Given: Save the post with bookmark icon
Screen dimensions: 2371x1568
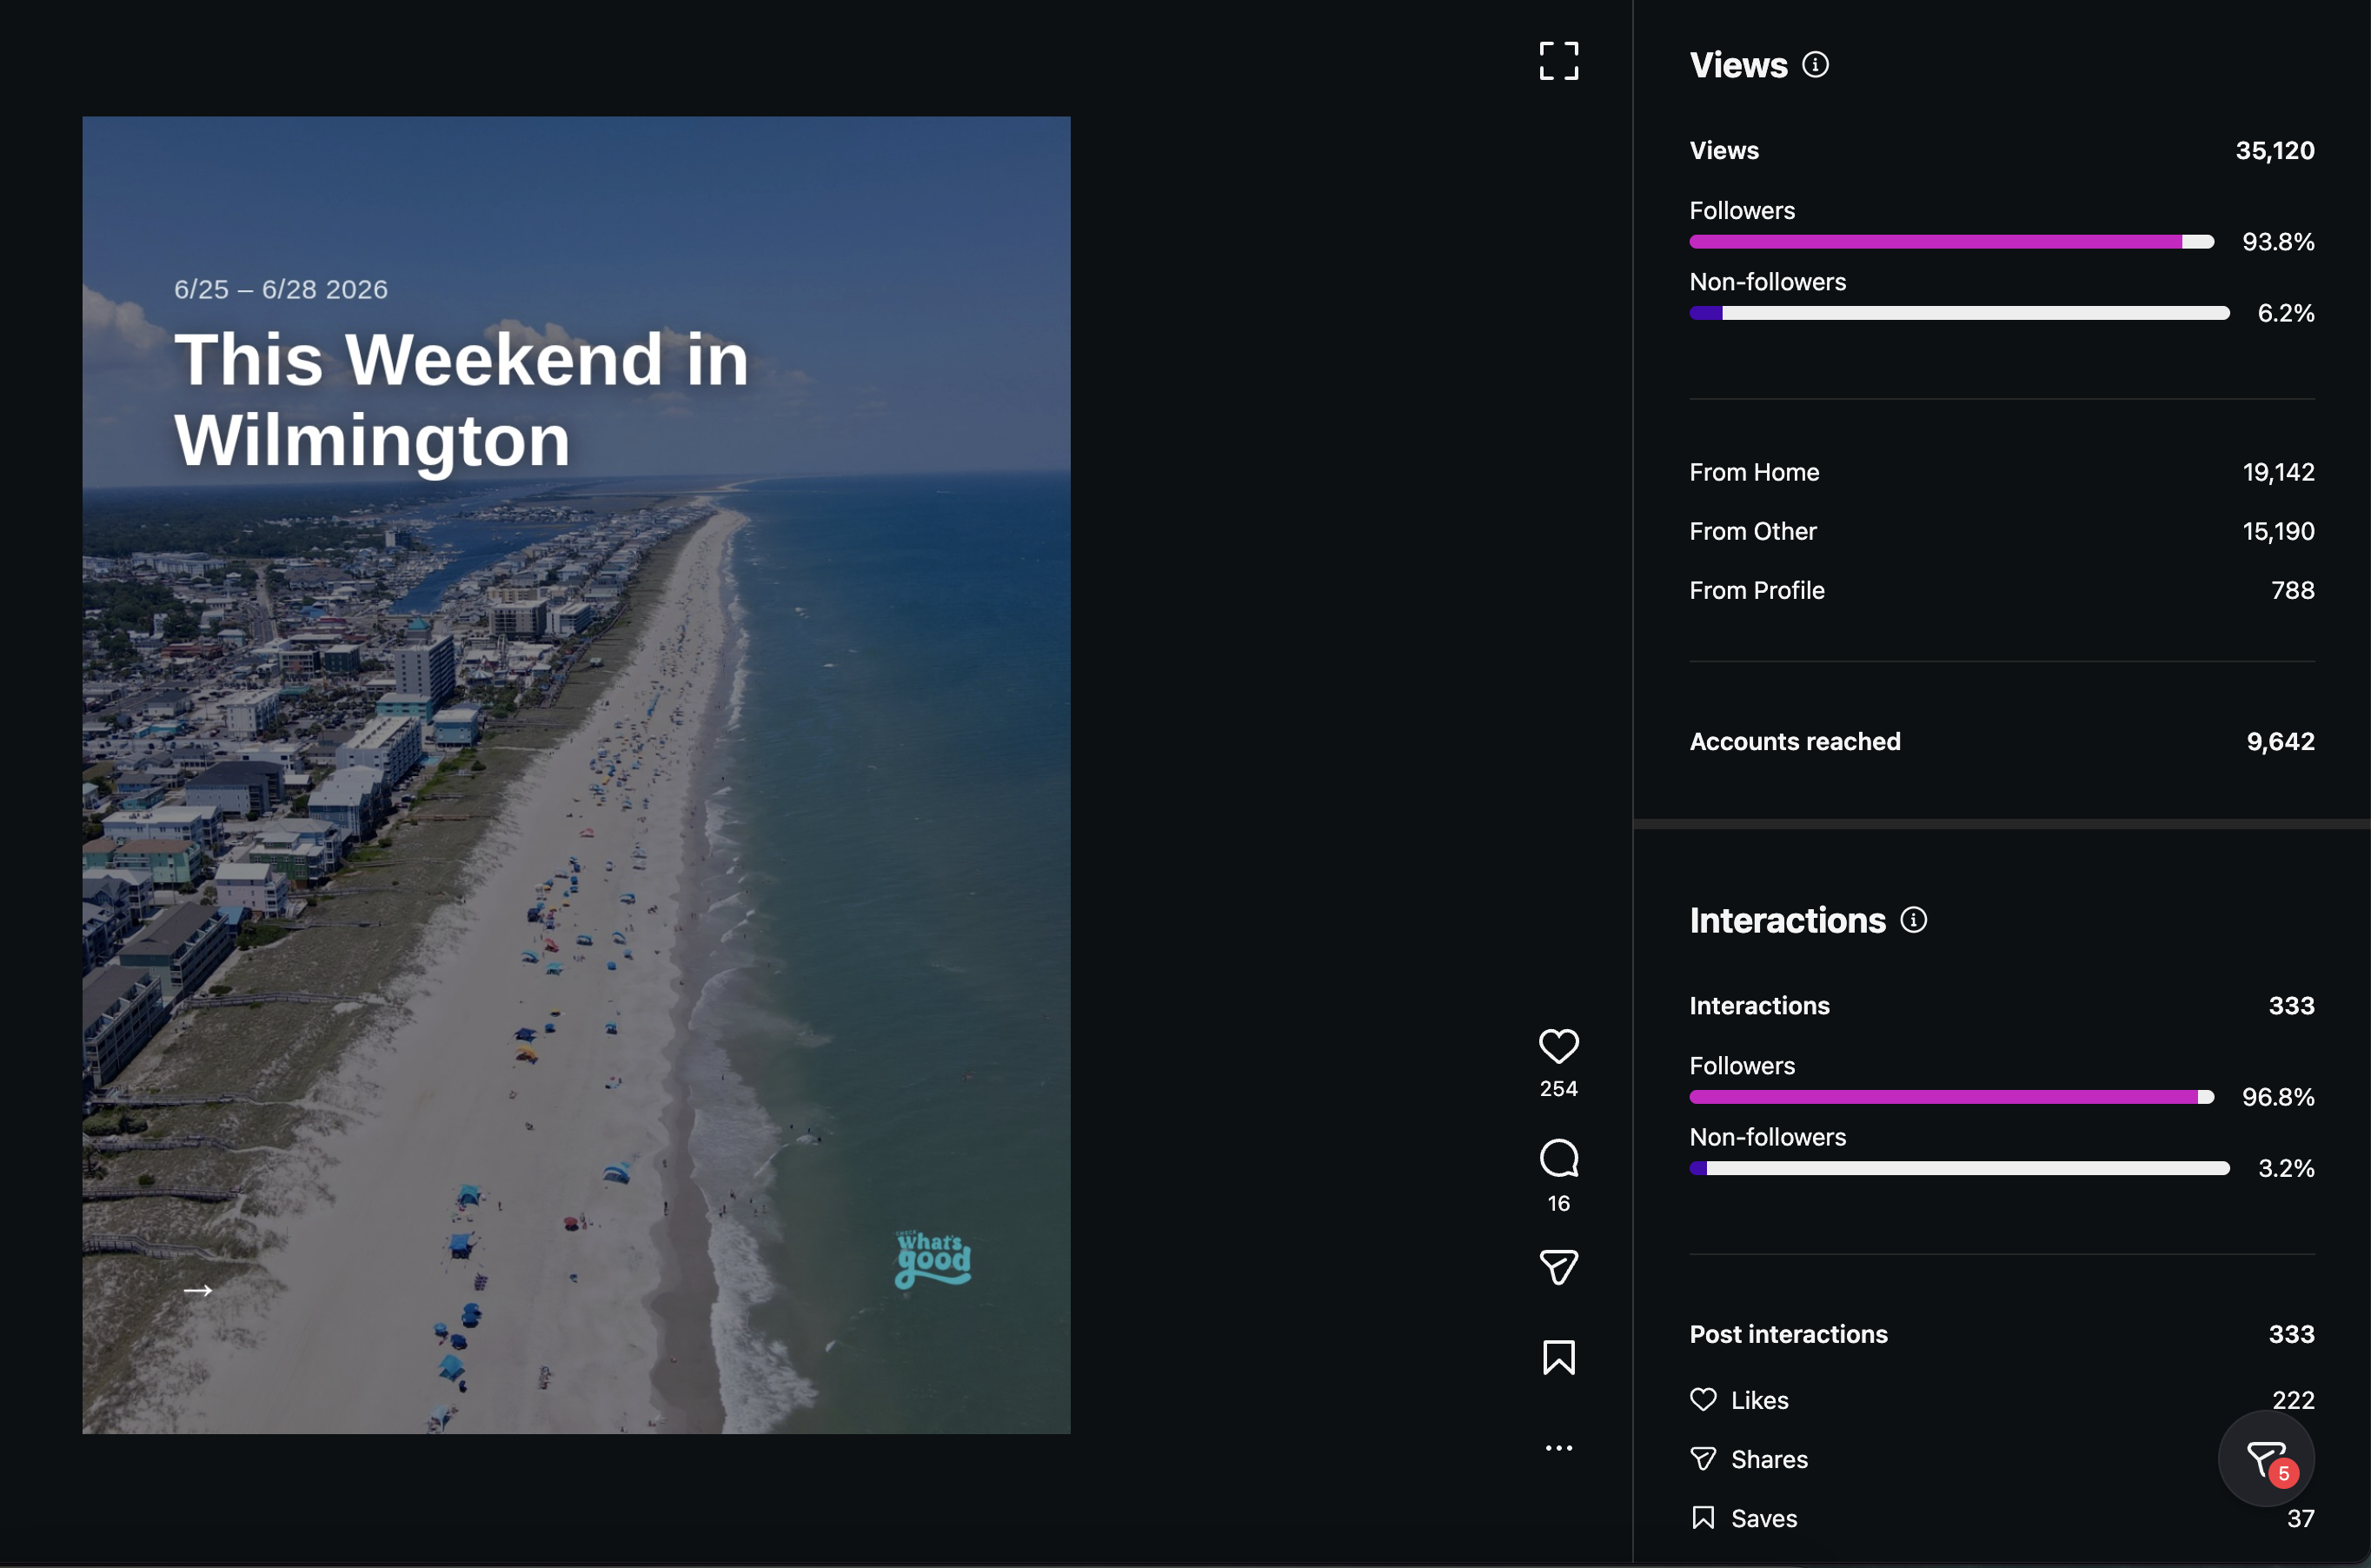Looking at the screenshot, I should coord(1558,1358).
